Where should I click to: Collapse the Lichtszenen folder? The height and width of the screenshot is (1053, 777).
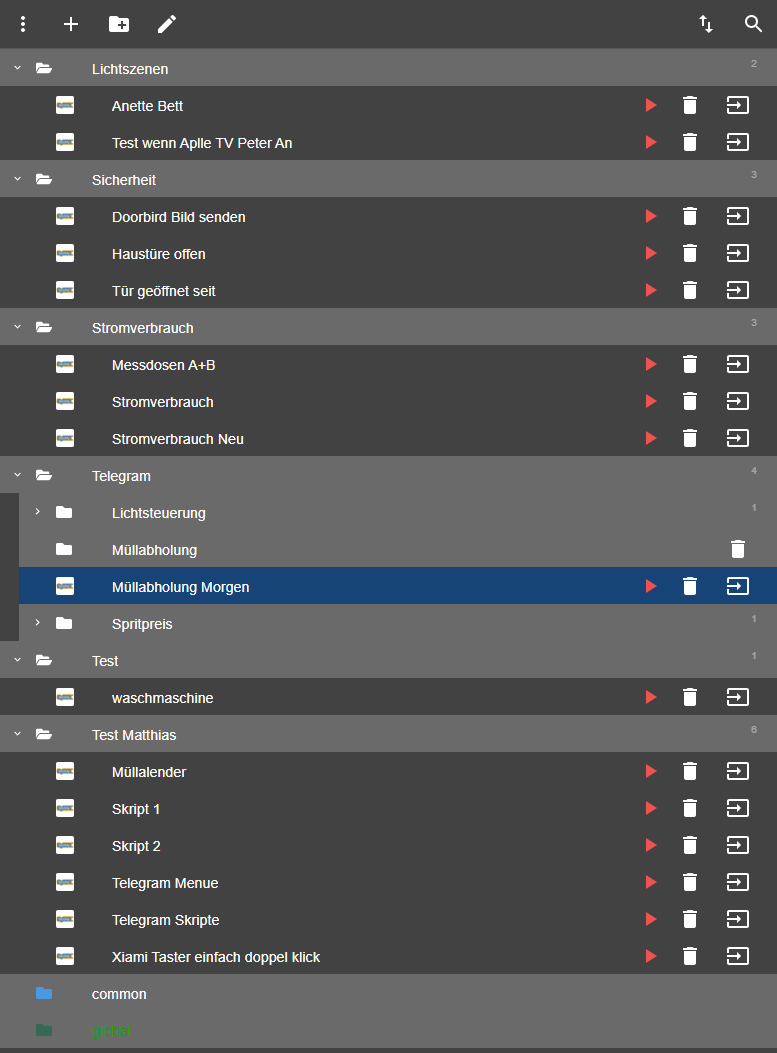tap(17, 69)
